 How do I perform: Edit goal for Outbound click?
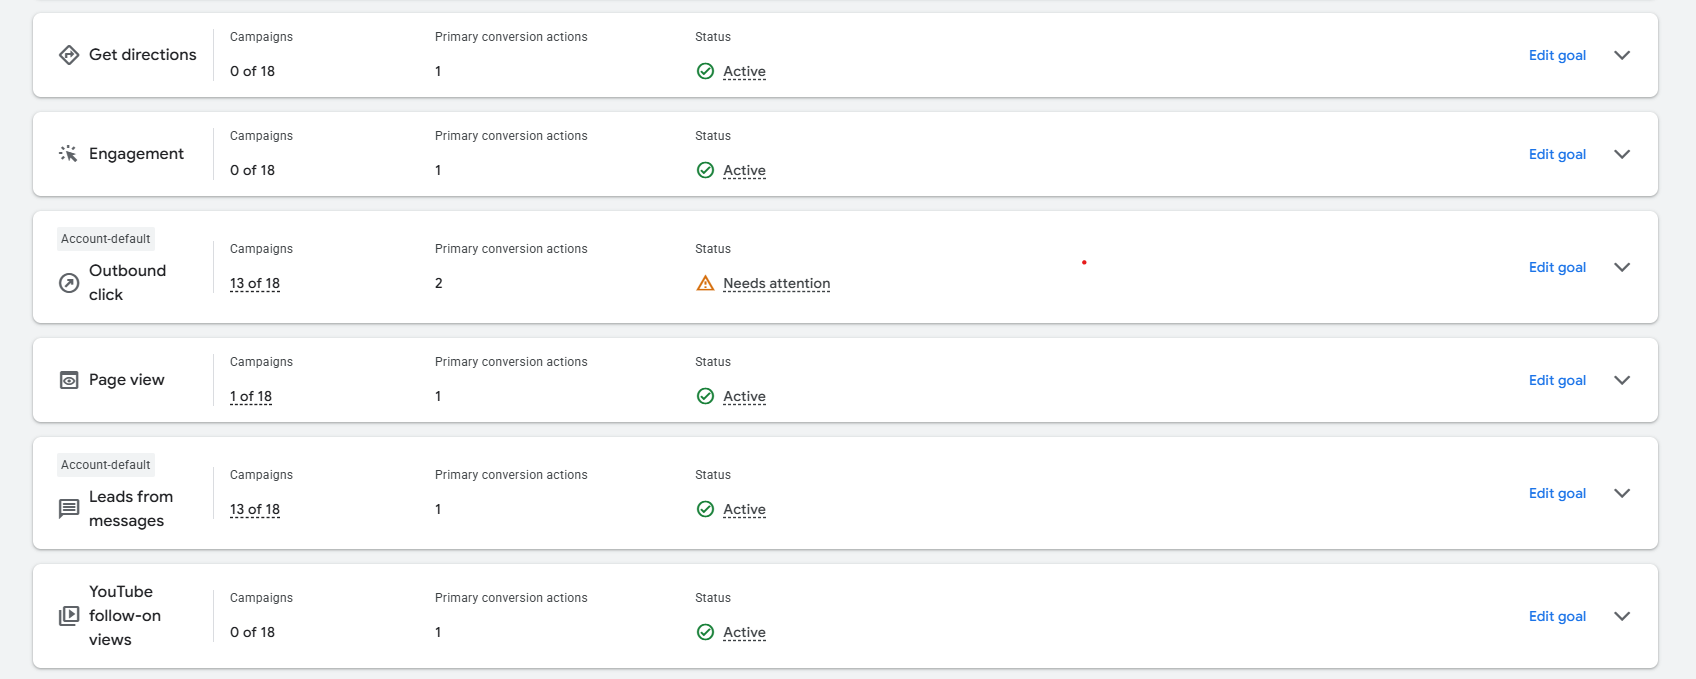click(1557, 267)
